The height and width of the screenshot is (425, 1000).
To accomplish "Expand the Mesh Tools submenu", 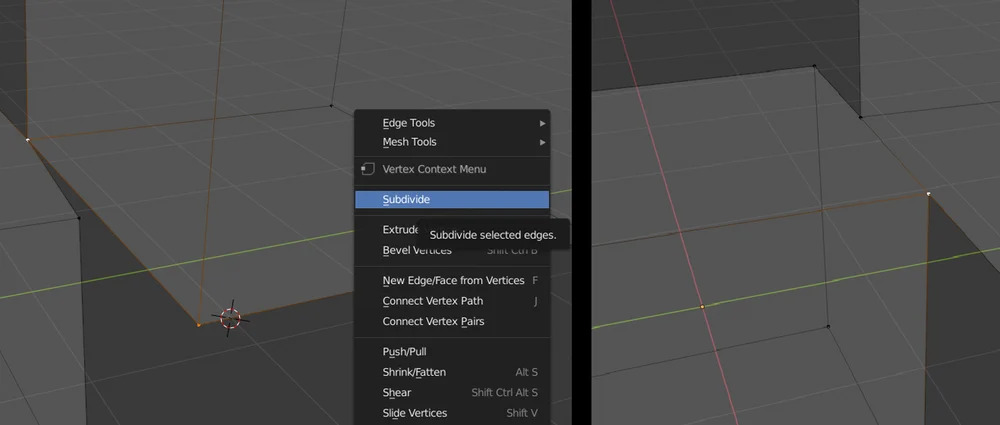I will coord(452,142).
